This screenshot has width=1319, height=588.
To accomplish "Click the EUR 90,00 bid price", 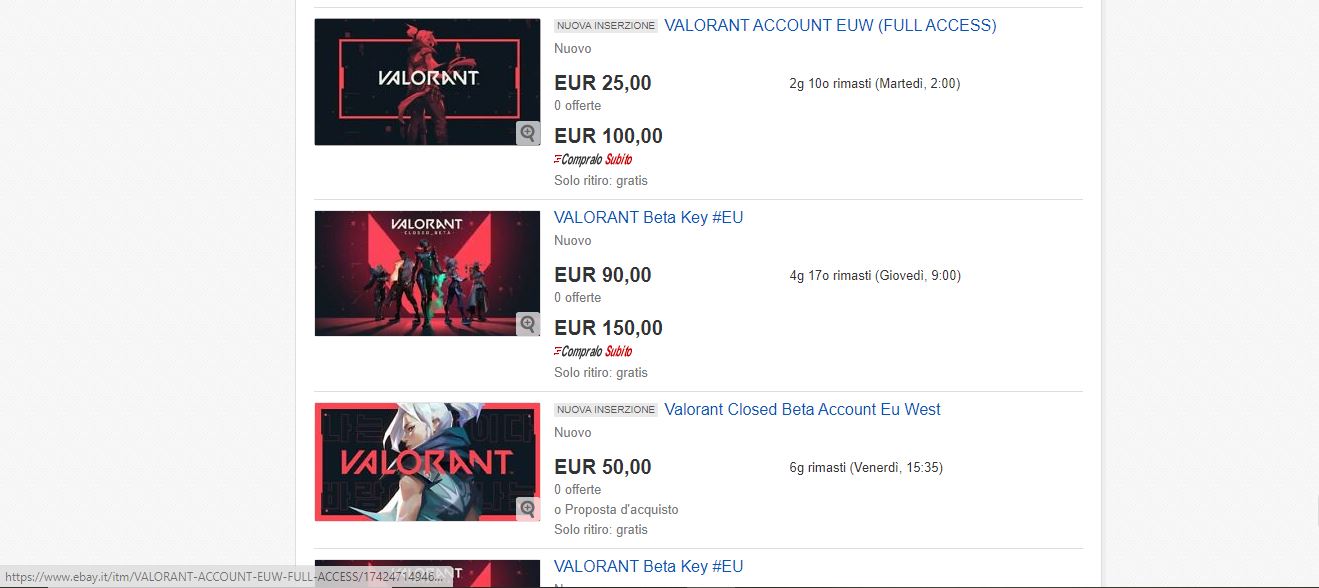I will point(603,276).
